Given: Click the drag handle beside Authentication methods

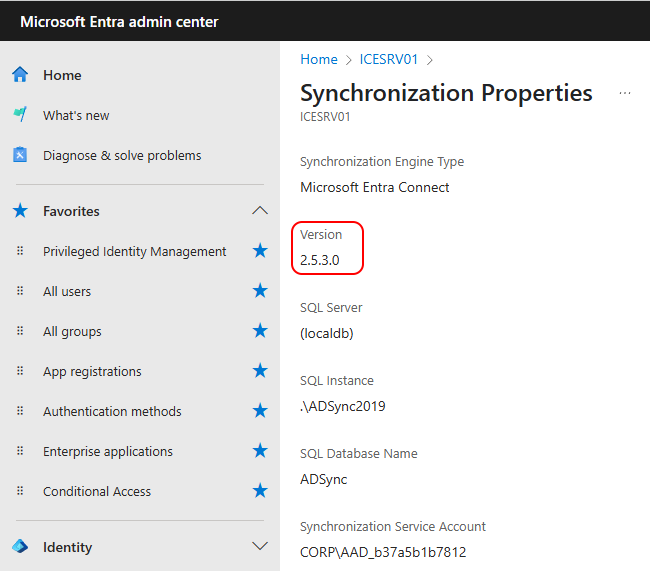Looking at the screenshot, I should click(20, 411).
